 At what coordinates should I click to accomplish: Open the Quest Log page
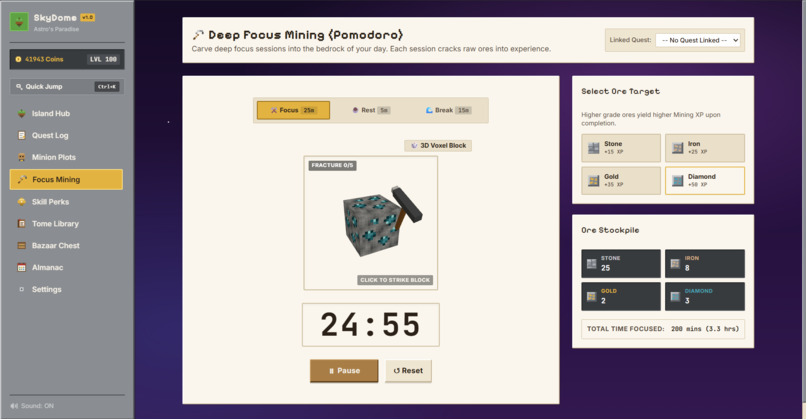click(x=66, y=136)
